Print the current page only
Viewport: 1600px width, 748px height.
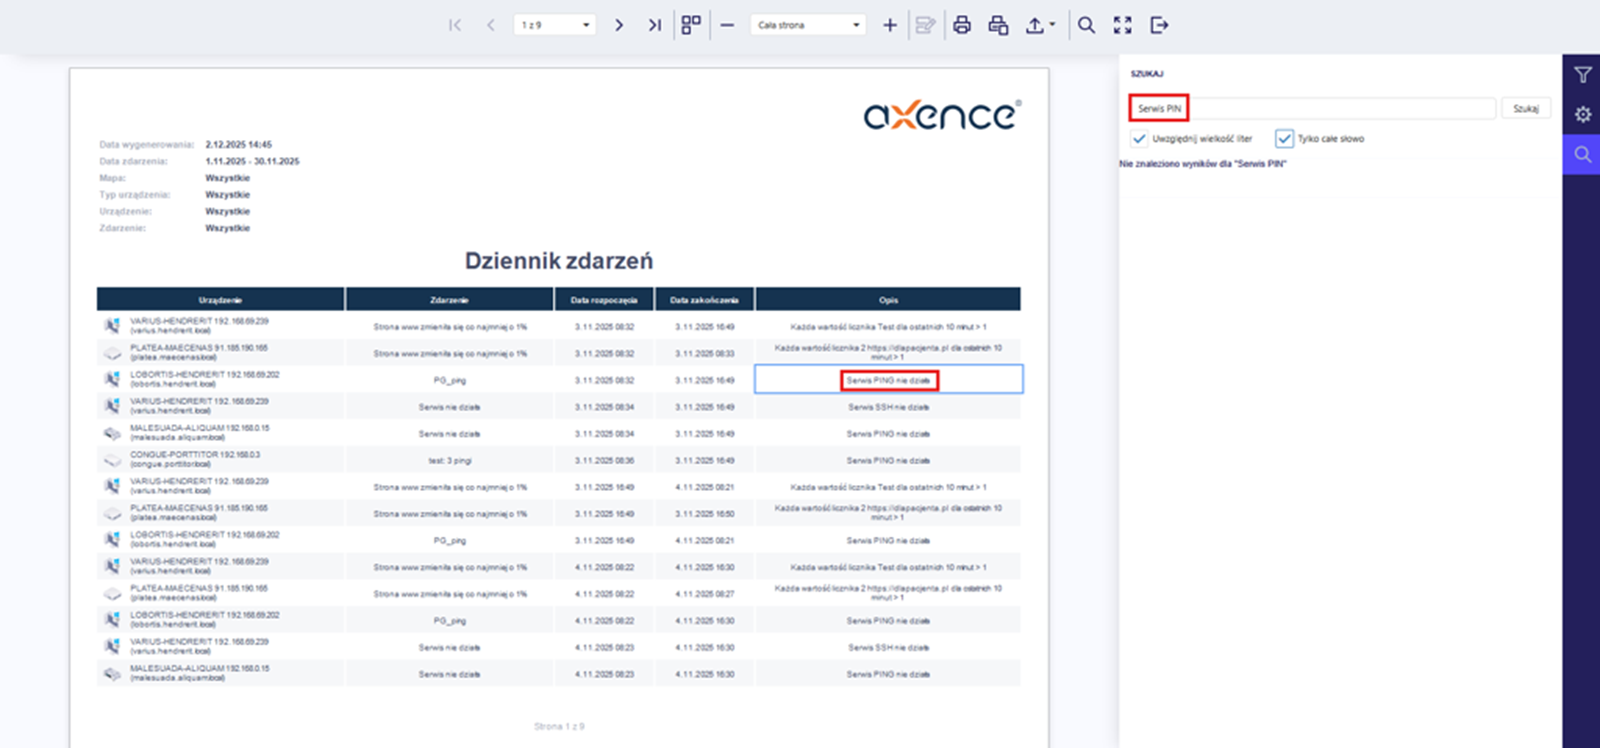pos(998,25)
